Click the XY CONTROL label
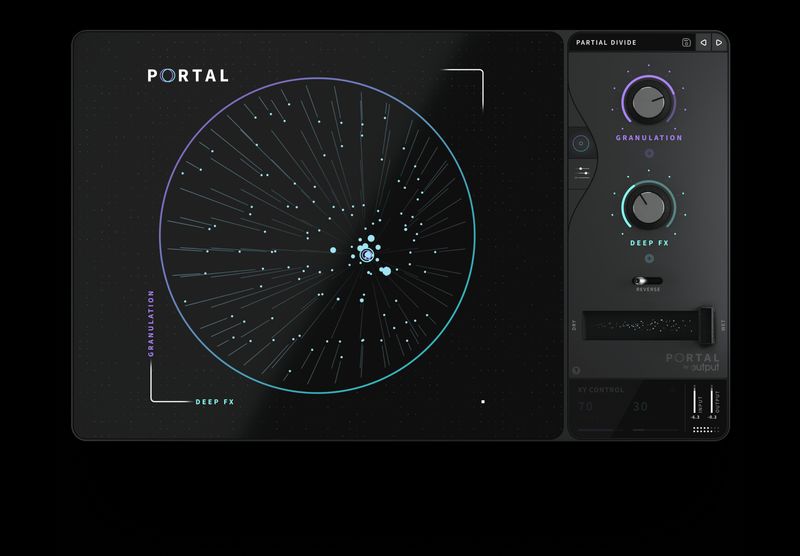The image size is (800, 556). click(x=601, y=390)
